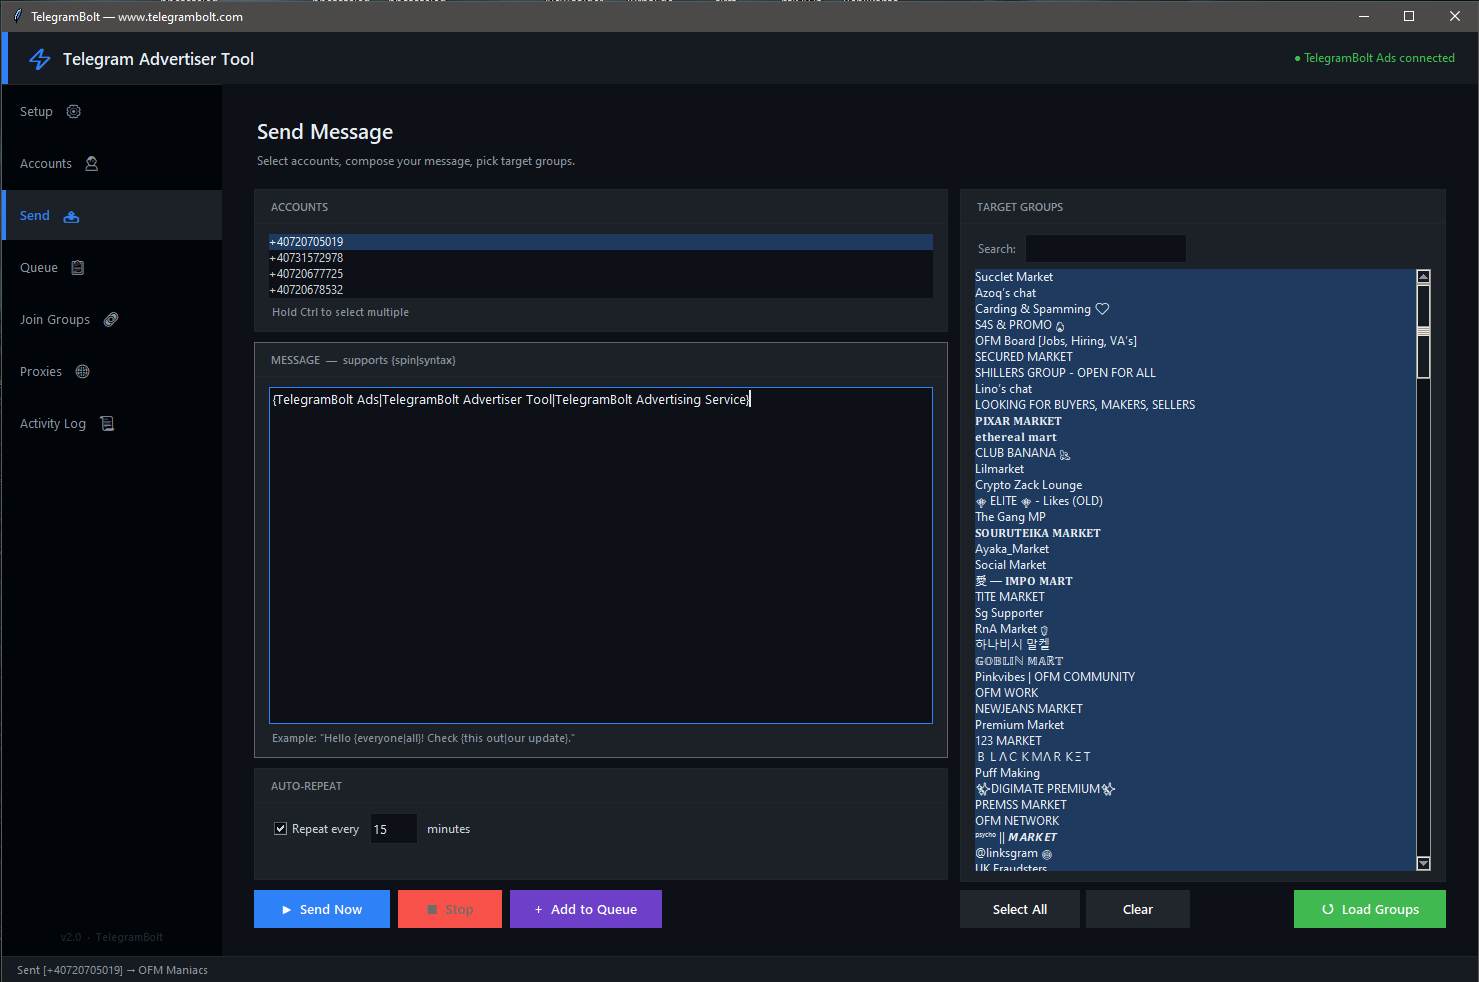Viewport: 1479px width, 982px height.
Task: Select the NEWJEANS MARKET group
Action: pos(1195,709)
